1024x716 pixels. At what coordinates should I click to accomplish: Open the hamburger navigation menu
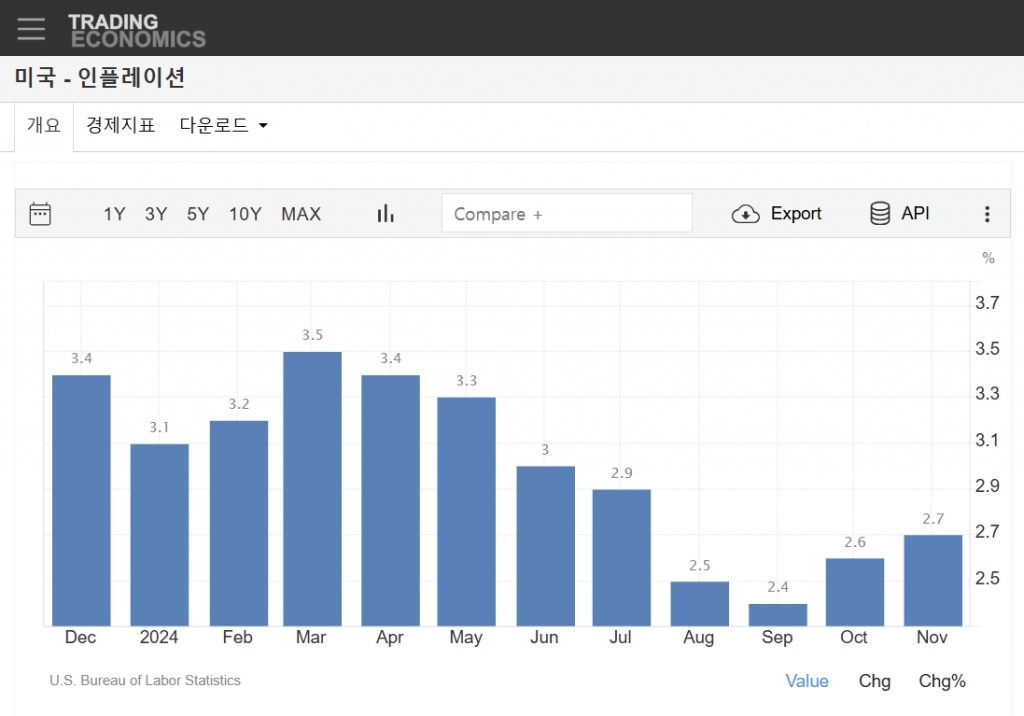31,28
